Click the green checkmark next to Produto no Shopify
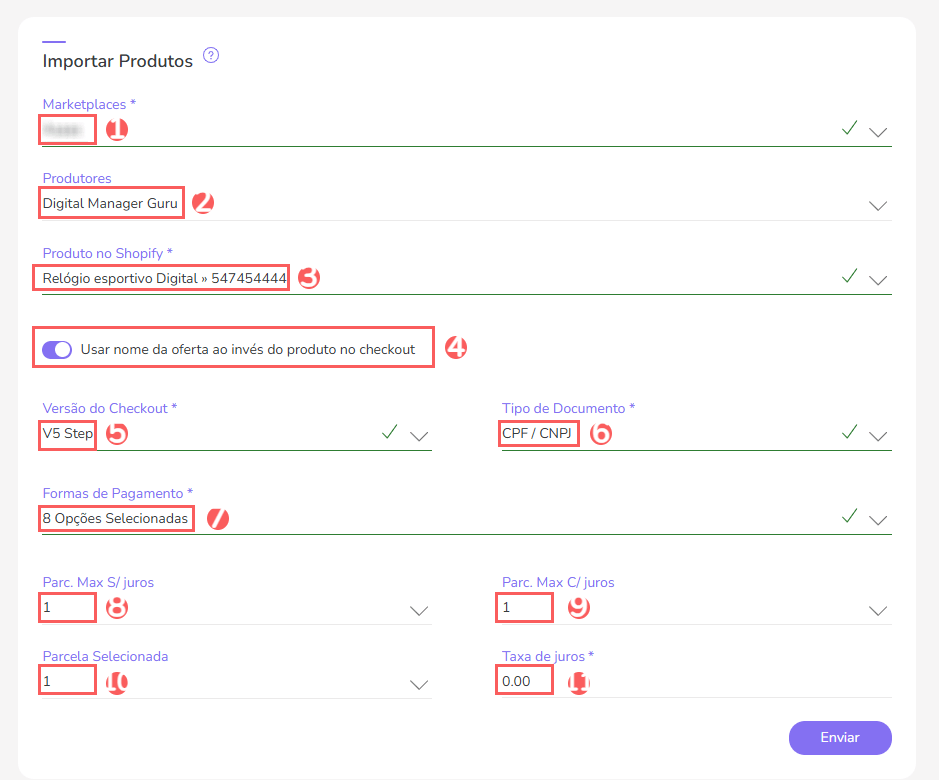The height and width of the screenshot is (780, 939). click(849, 278)
